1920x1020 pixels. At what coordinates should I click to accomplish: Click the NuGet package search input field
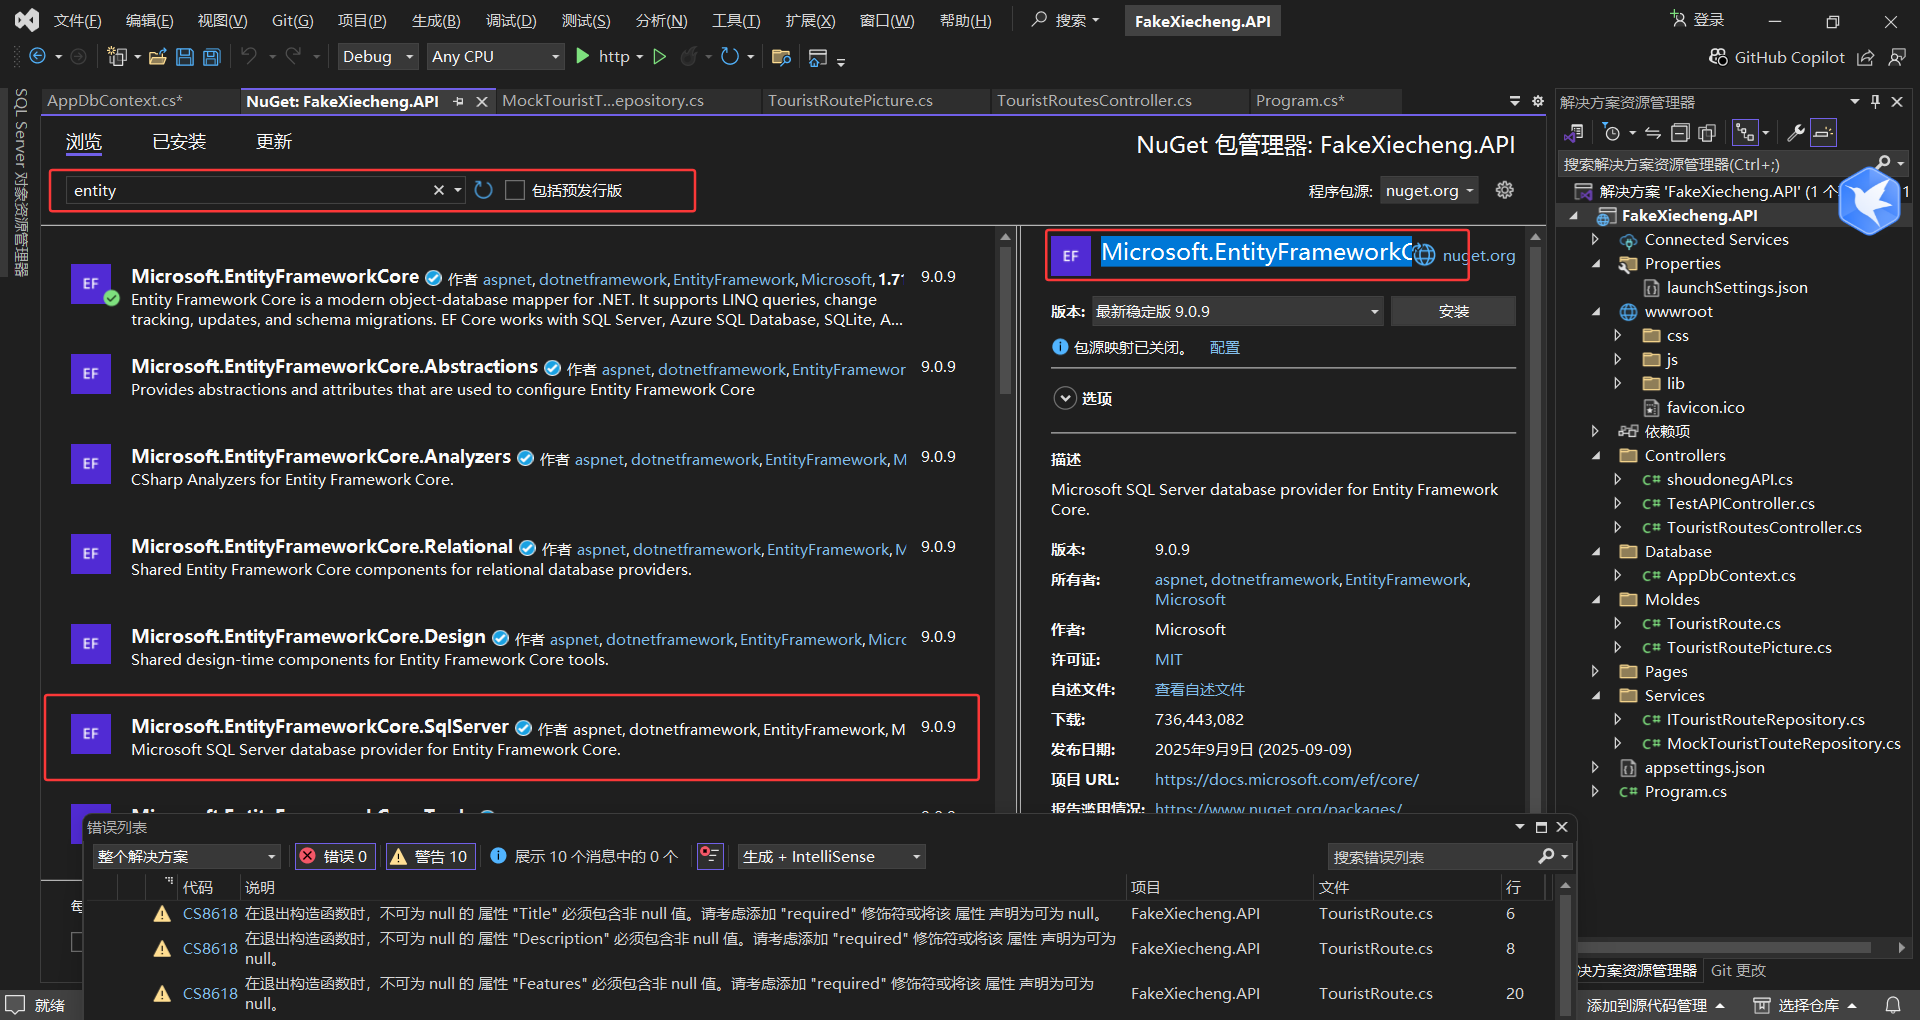[x=250, y=190]
